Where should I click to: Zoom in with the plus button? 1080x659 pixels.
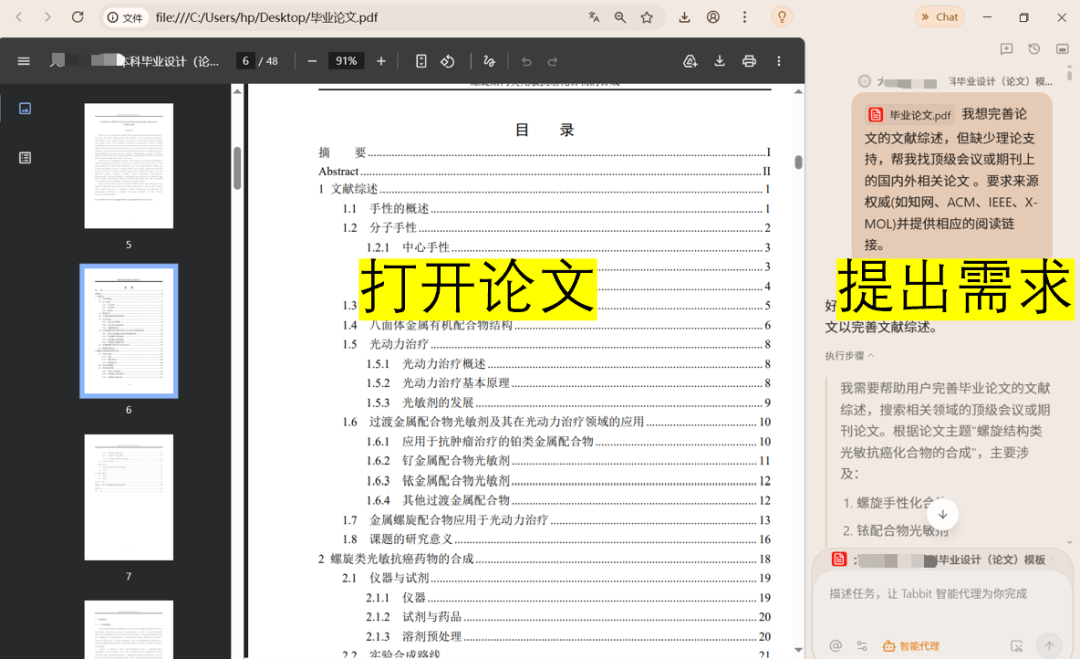click(x=381, y=61)
